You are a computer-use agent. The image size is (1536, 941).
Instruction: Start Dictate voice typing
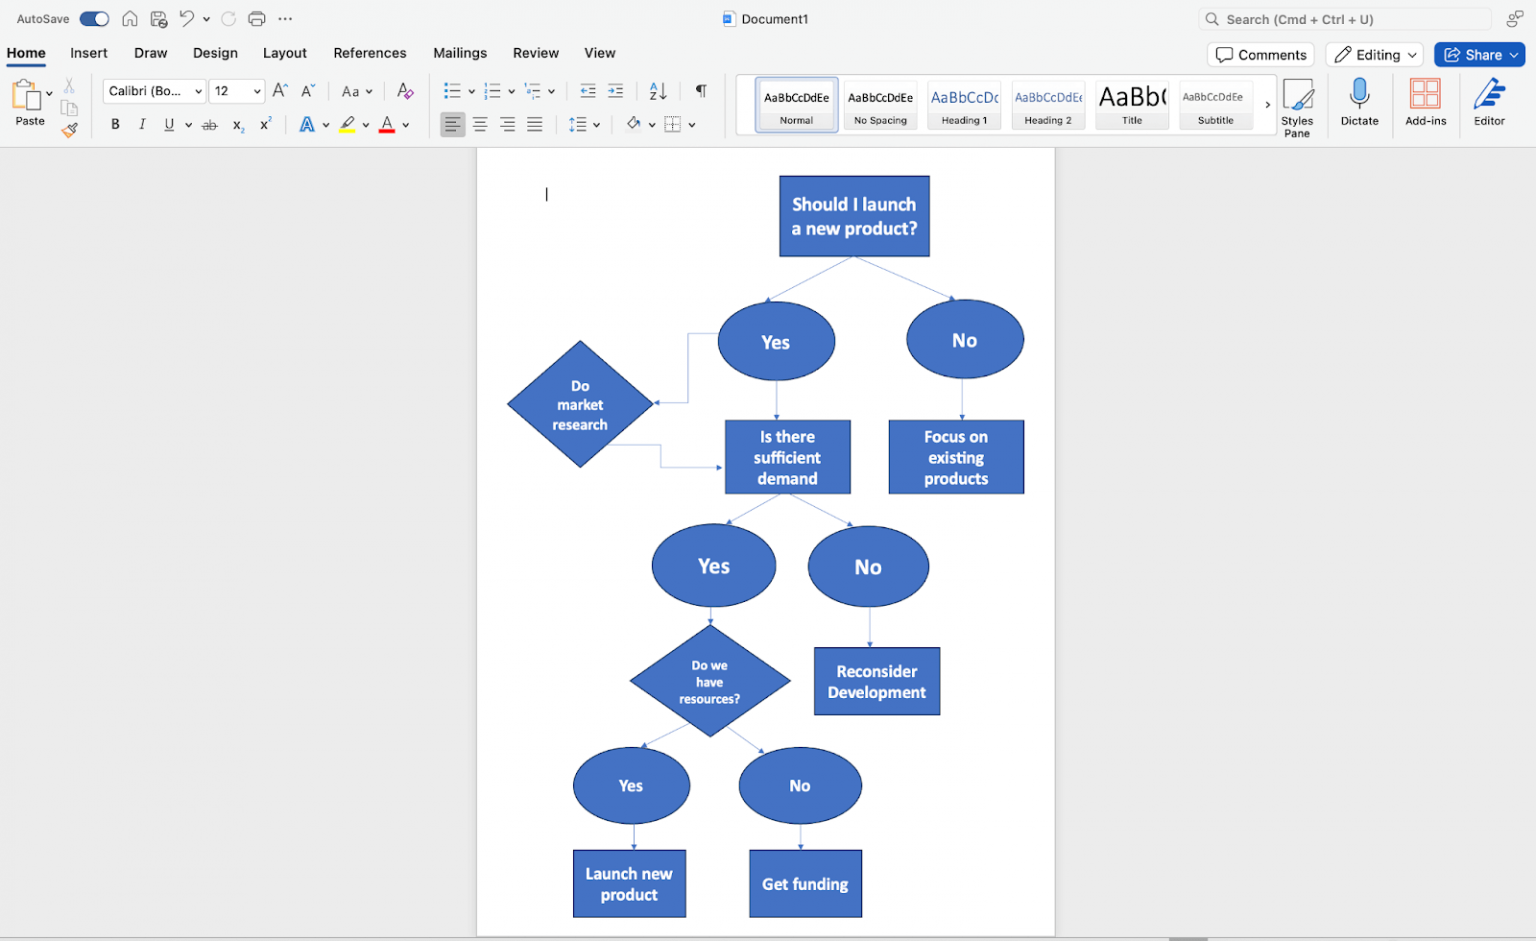click(x=1359, y=104)
